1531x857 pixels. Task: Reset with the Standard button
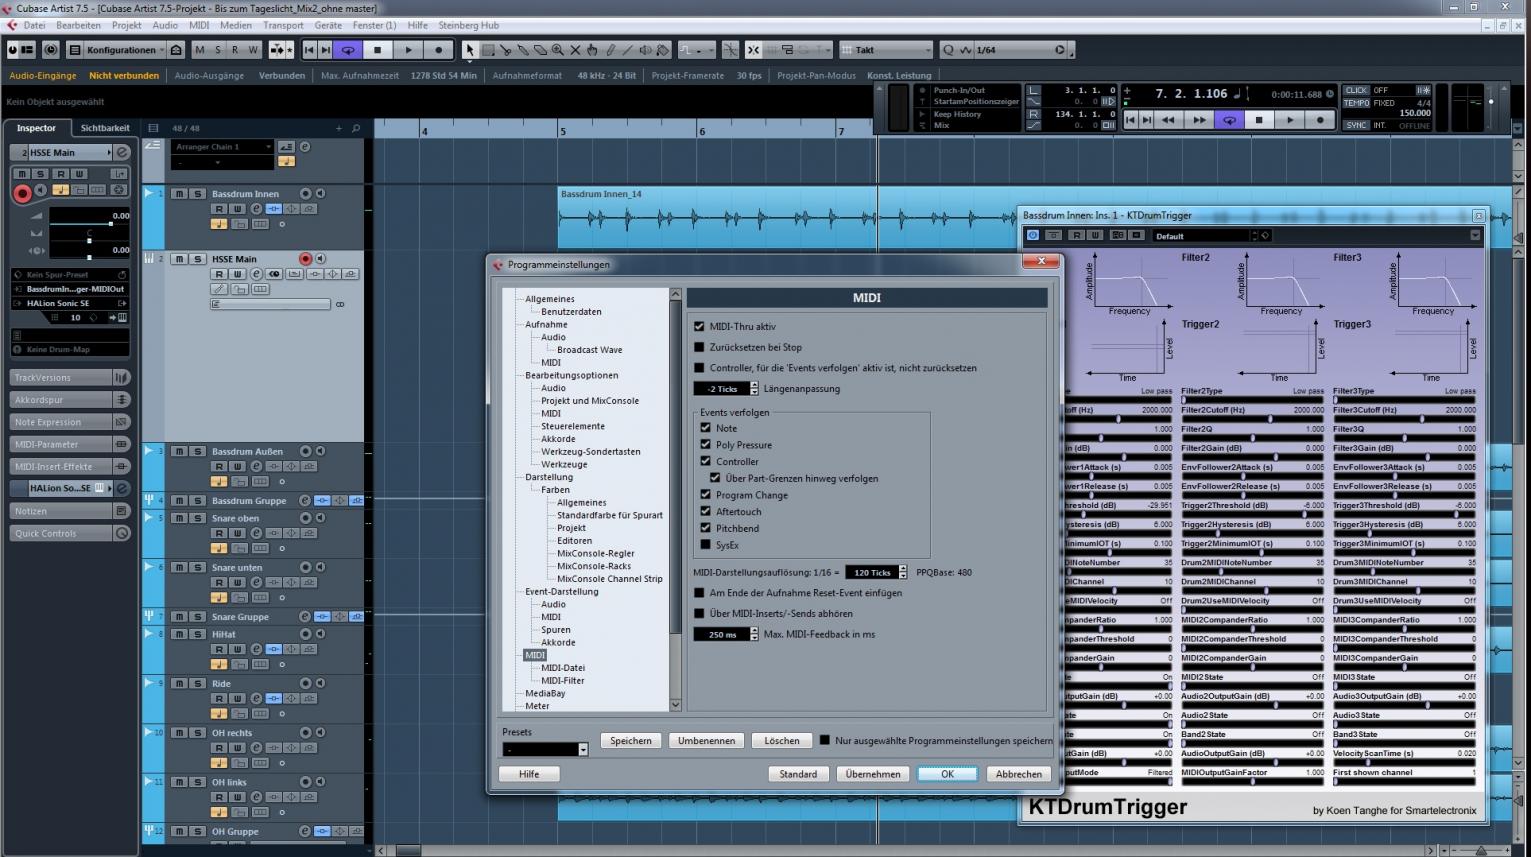798,774
